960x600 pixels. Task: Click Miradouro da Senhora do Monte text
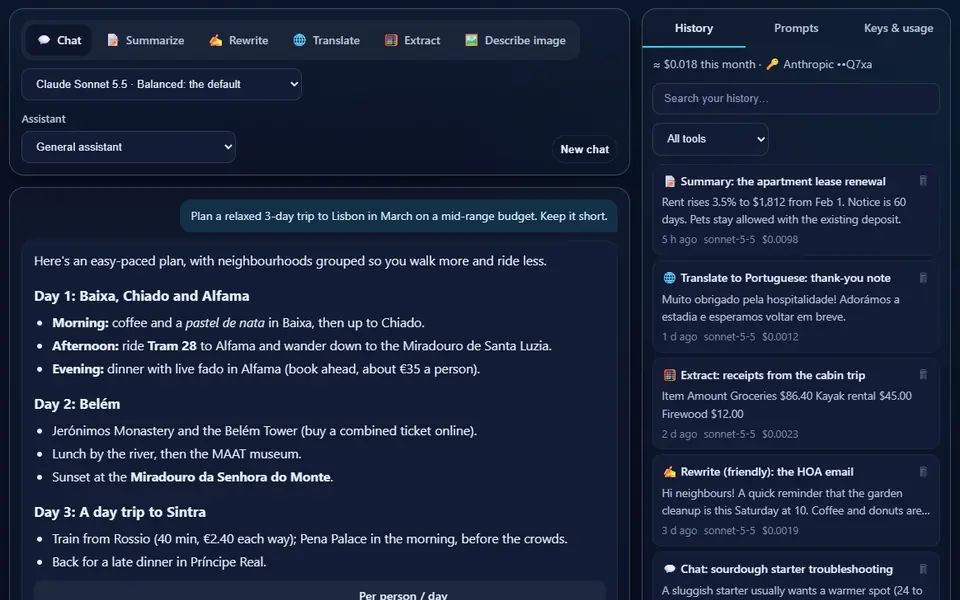(230, 477)
